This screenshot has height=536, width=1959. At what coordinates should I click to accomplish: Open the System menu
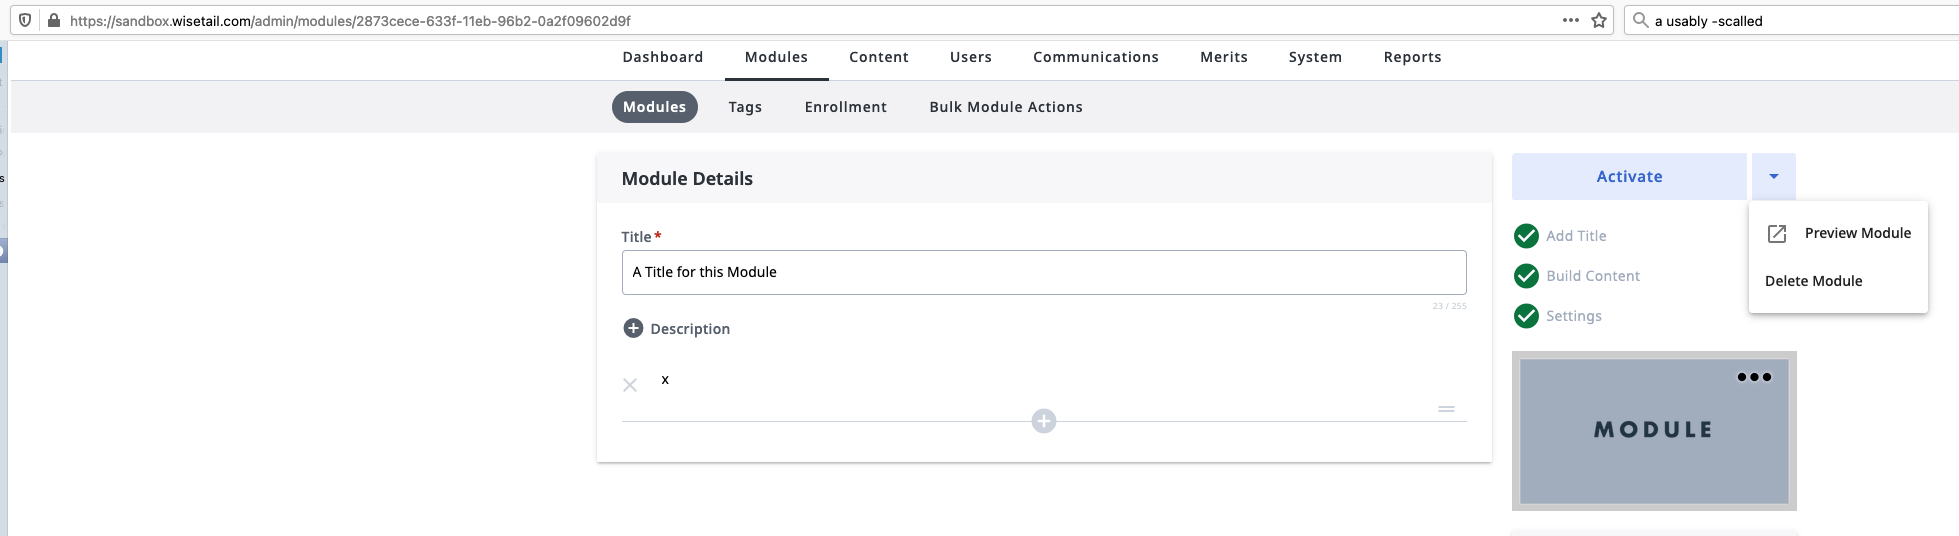point(1315,57)
